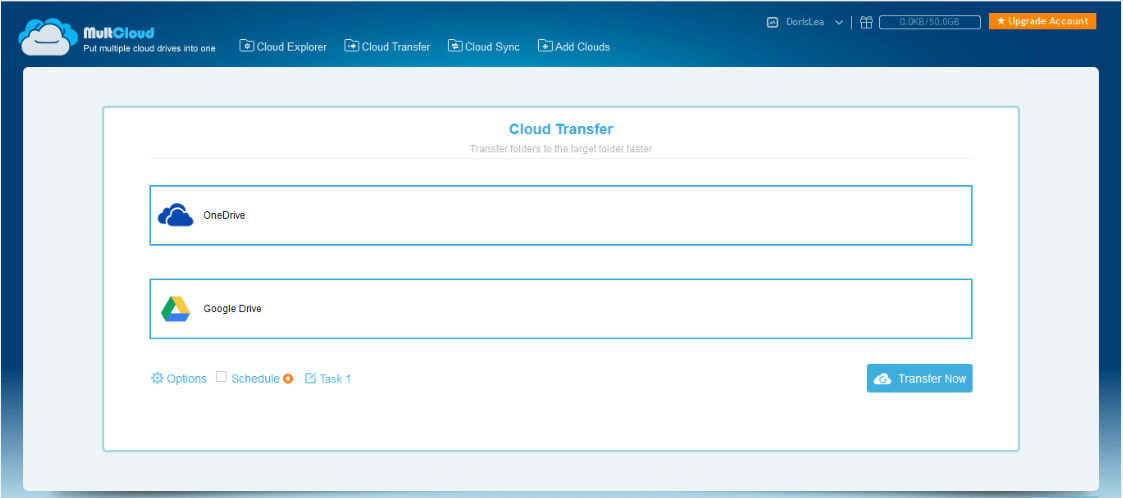Click the Google Drive label text
Image resolution: width=1123 pixels, height=498 pixels.
(233, 309)
